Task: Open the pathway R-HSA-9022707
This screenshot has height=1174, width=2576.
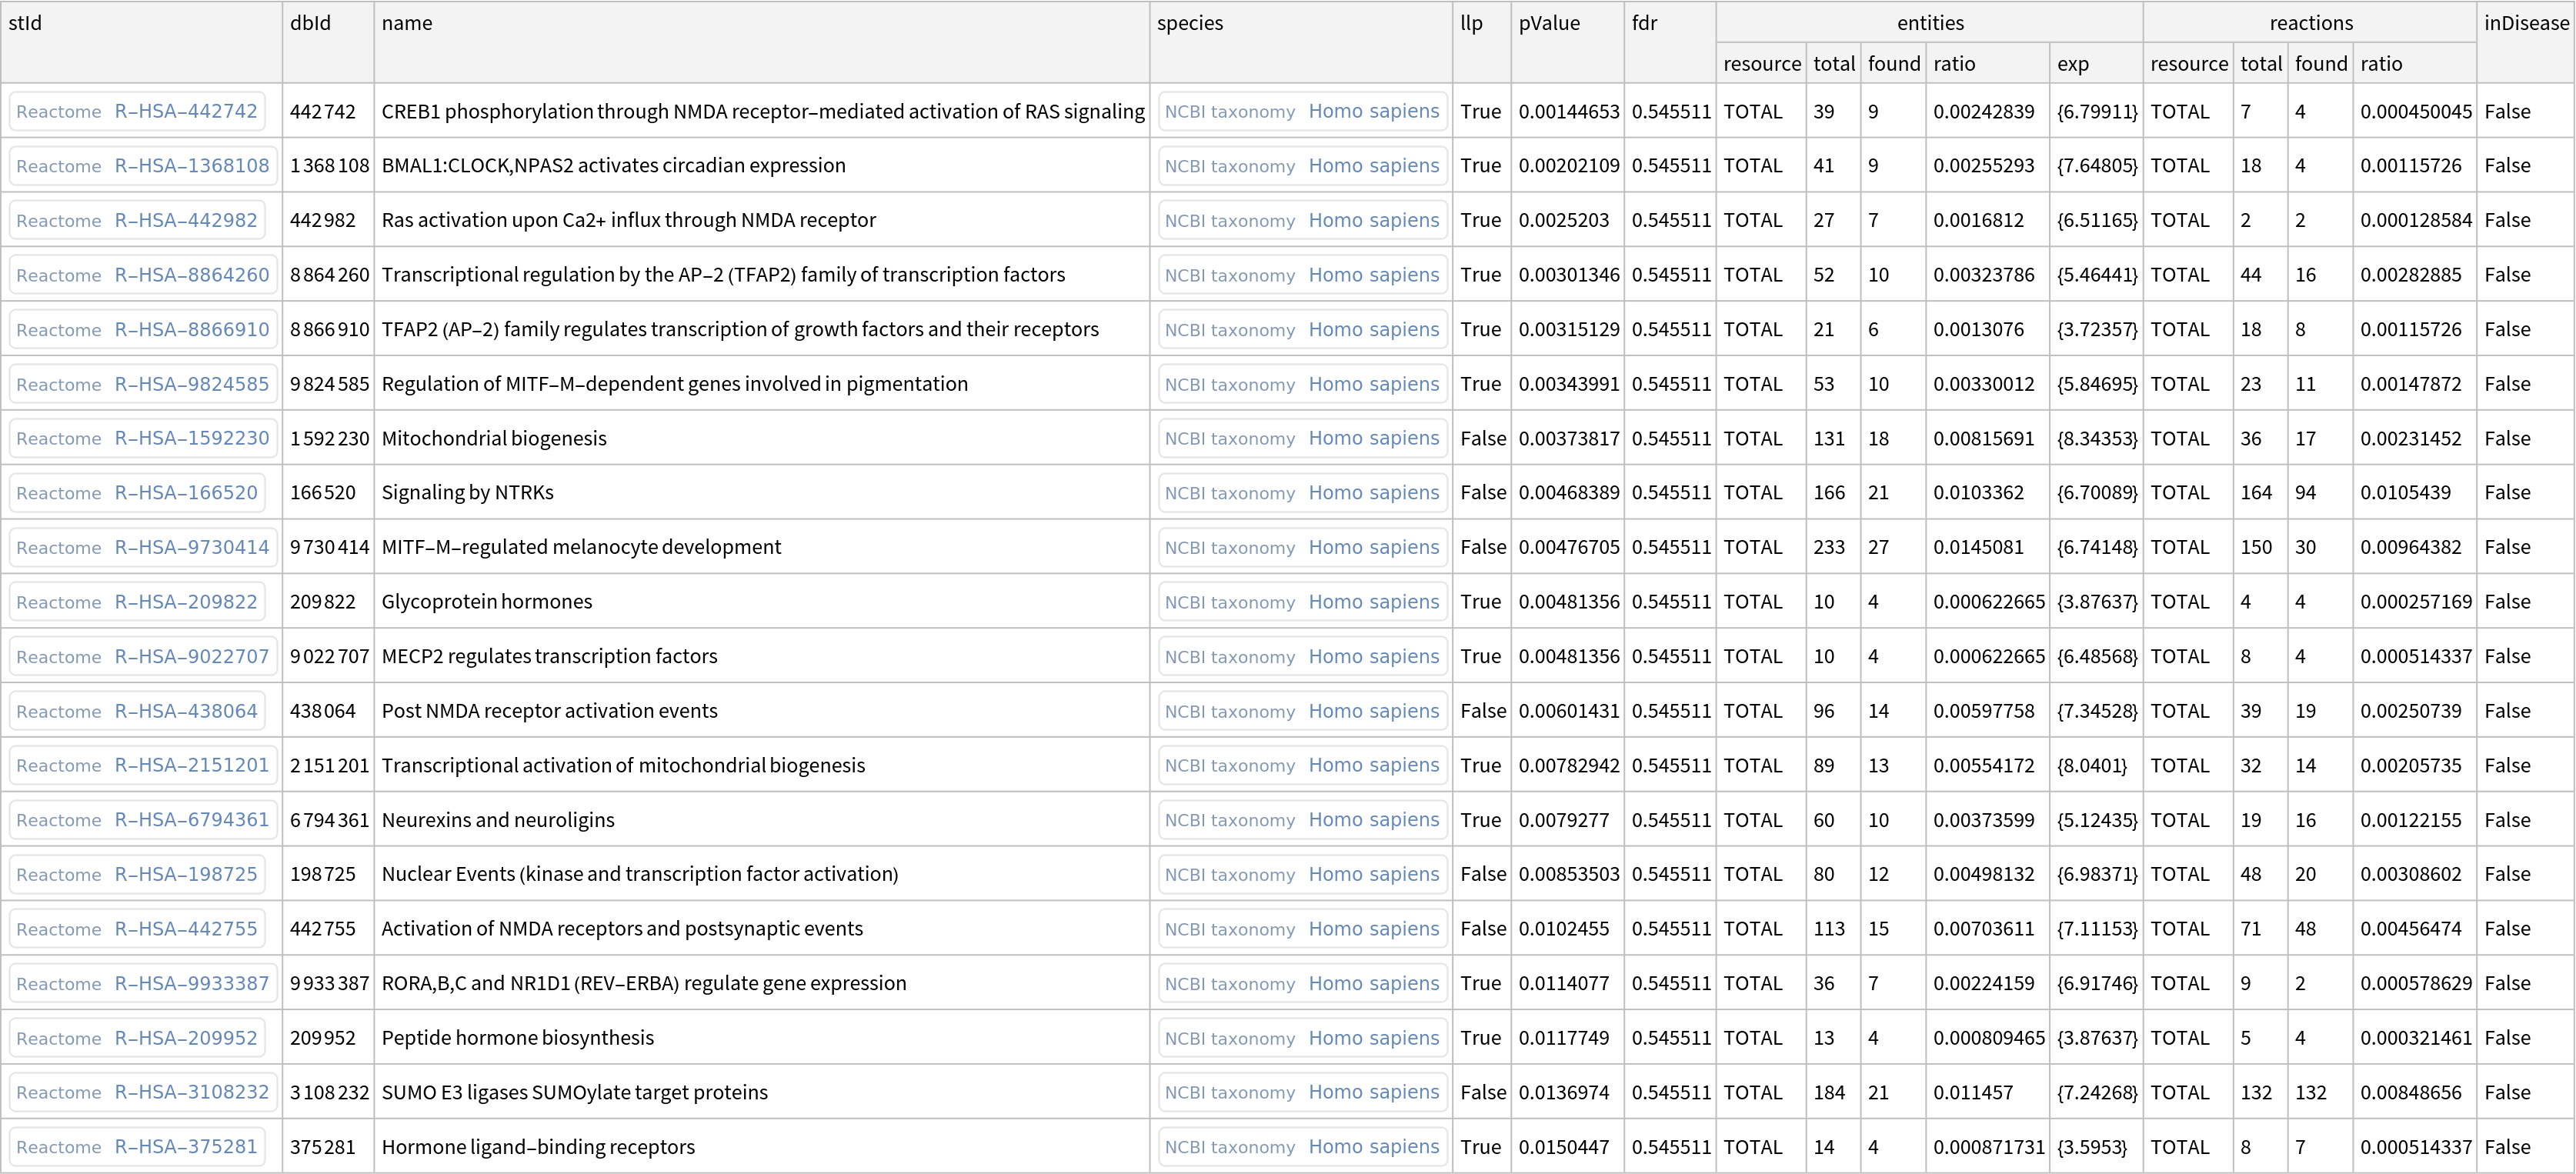Action: click(x=143, y=657)
